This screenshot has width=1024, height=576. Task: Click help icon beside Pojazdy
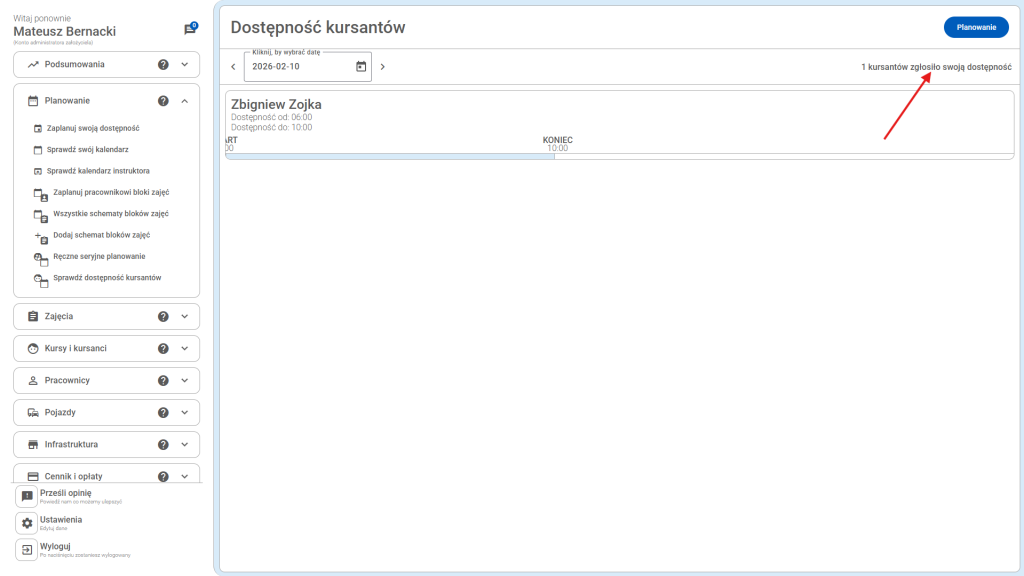click(163, 412)
